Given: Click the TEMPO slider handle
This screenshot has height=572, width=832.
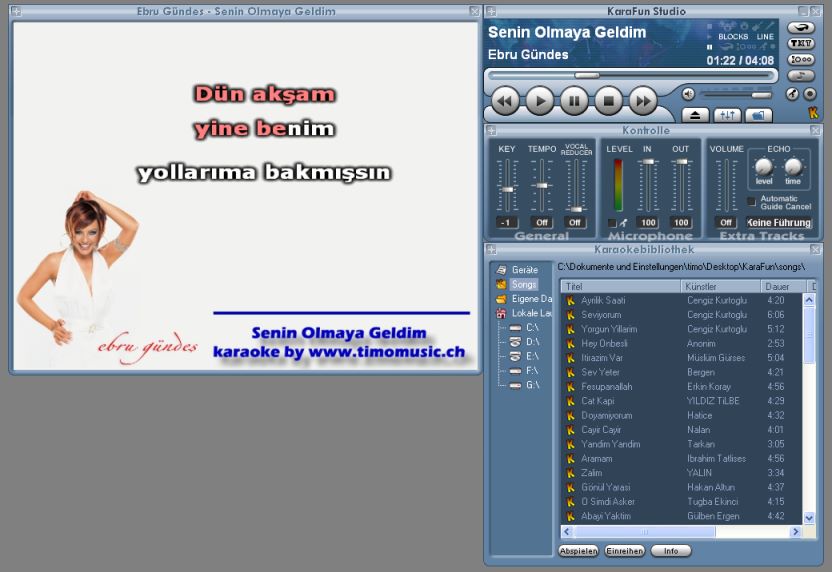Looking at the screenshot, I should [x=542, y=186].
